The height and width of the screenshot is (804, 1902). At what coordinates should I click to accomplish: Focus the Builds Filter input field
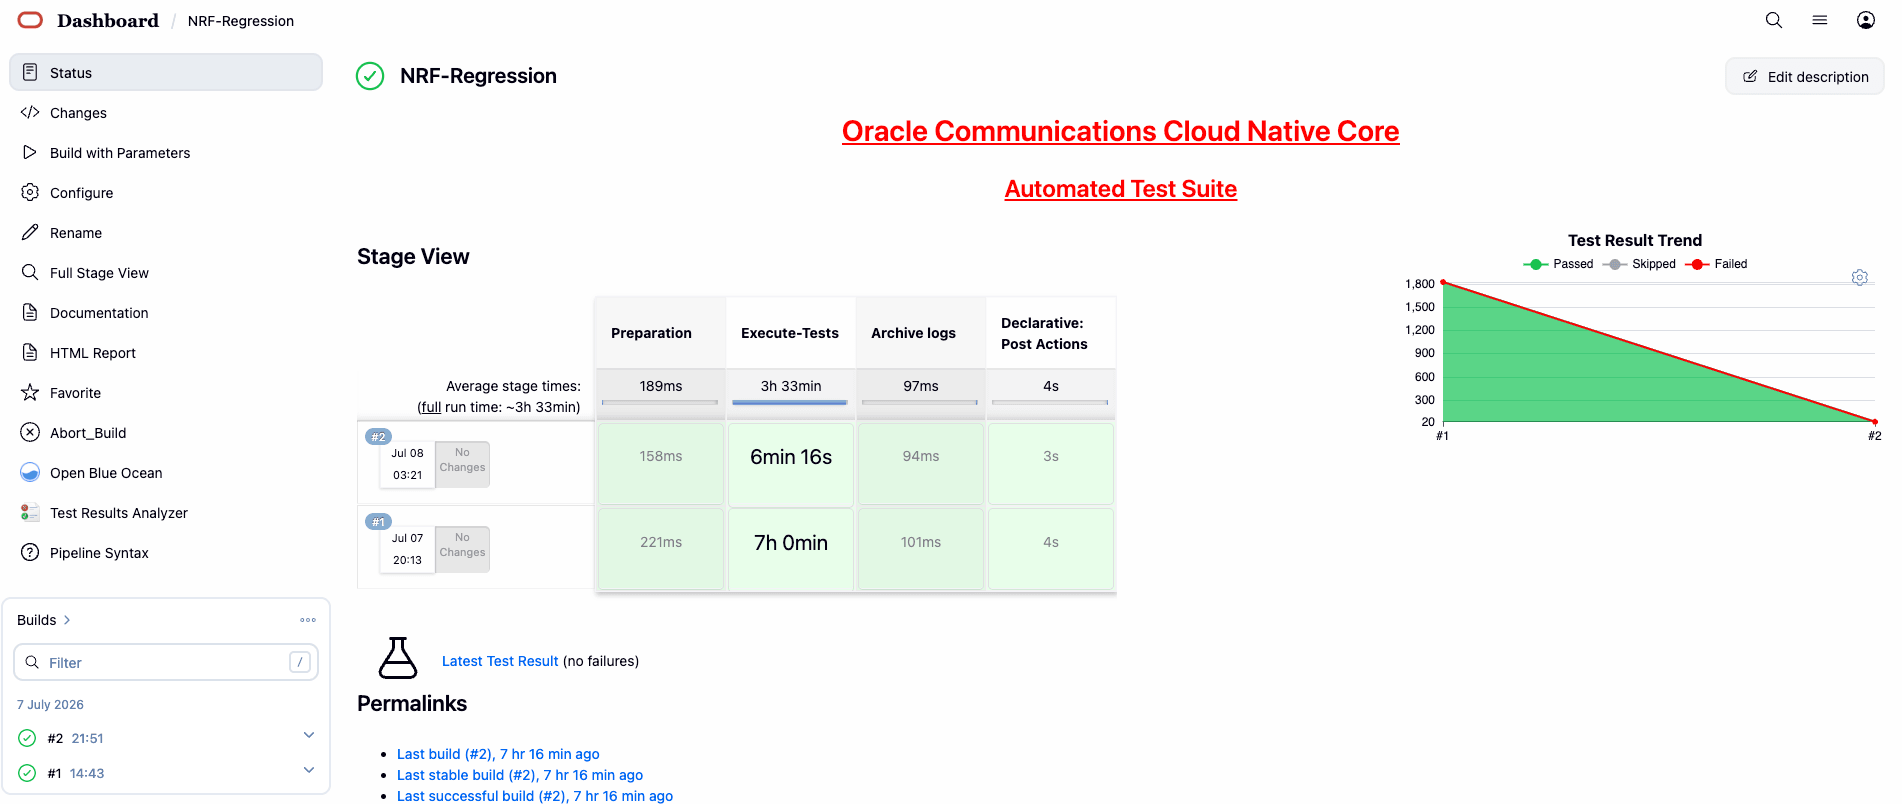coord(166,662)
